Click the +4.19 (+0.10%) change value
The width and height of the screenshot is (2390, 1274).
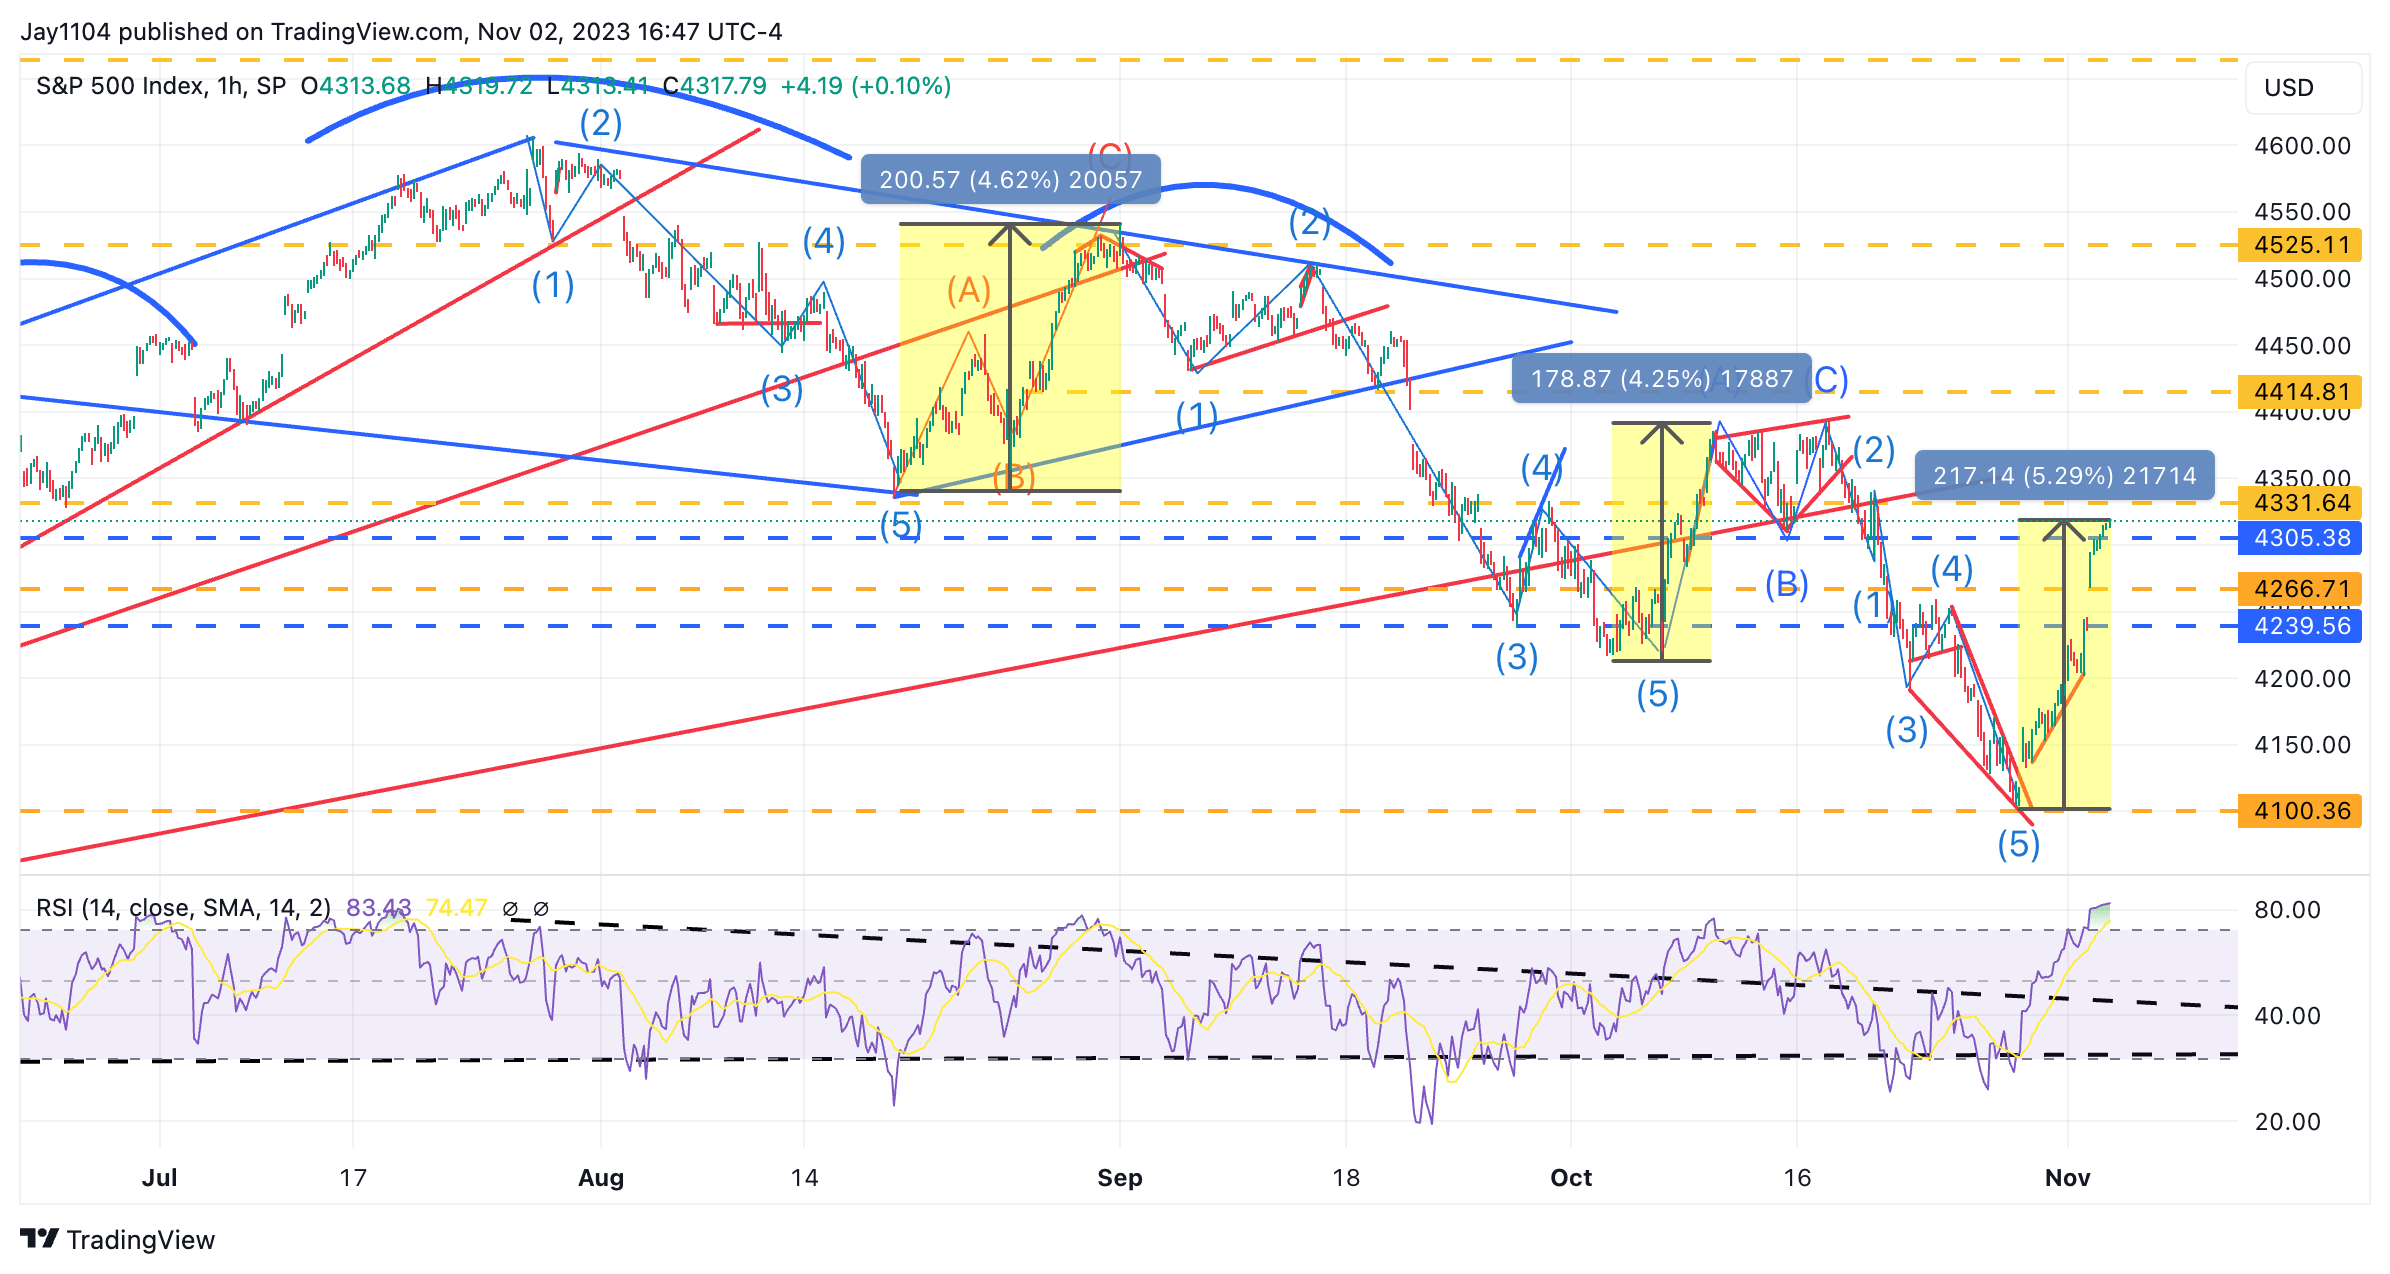click(866, 86)
